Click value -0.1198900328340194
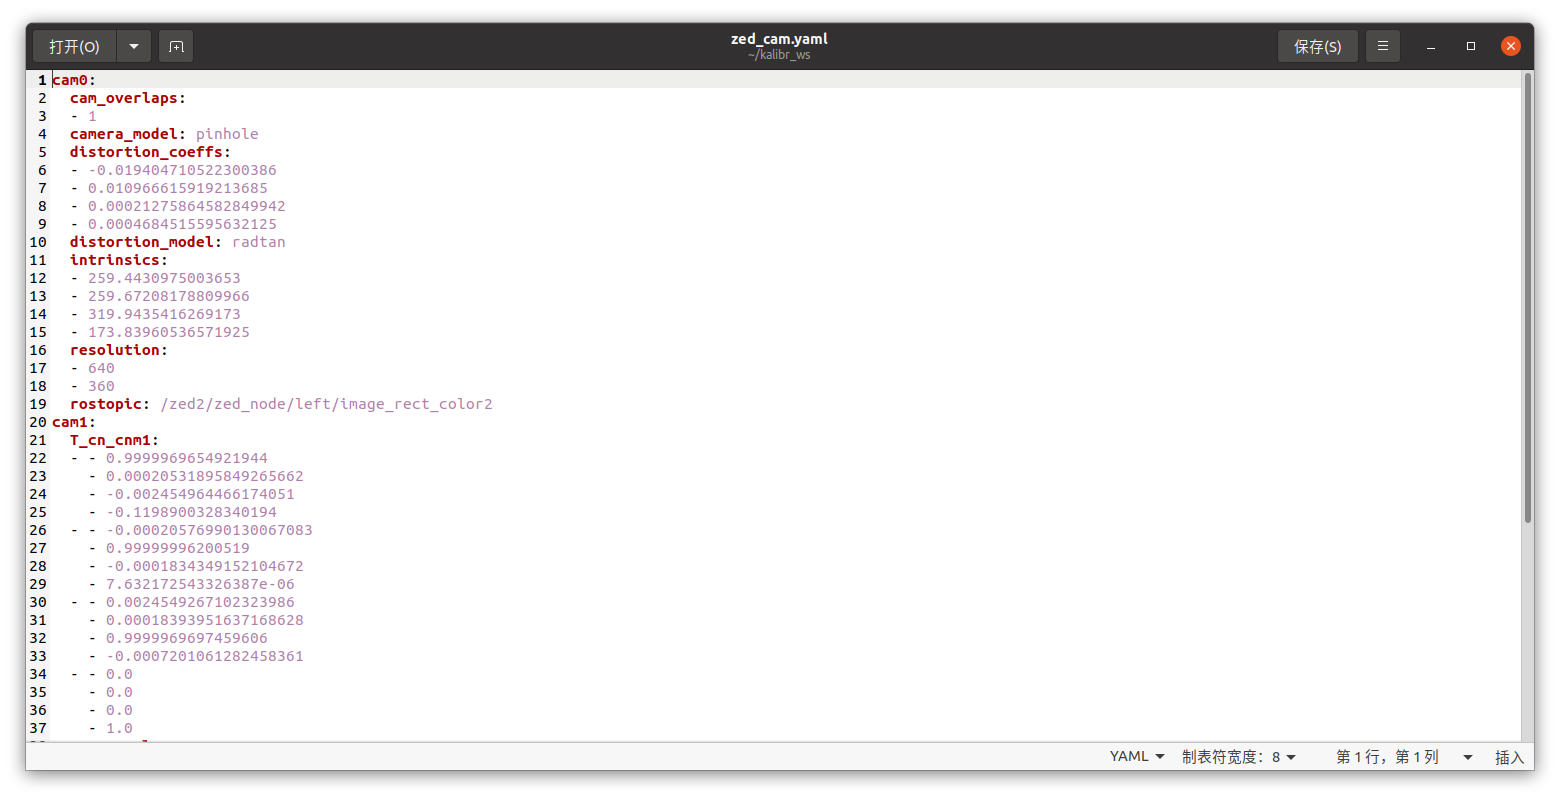 (x=191, y=512)
